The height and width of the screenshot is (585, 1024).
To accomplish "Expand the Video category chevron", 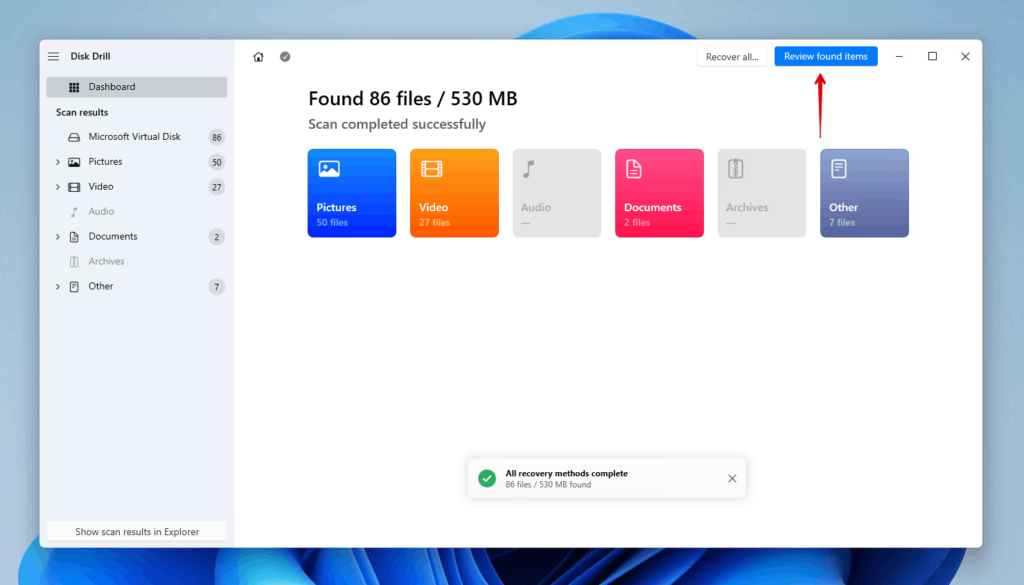I will pos(57,186).
